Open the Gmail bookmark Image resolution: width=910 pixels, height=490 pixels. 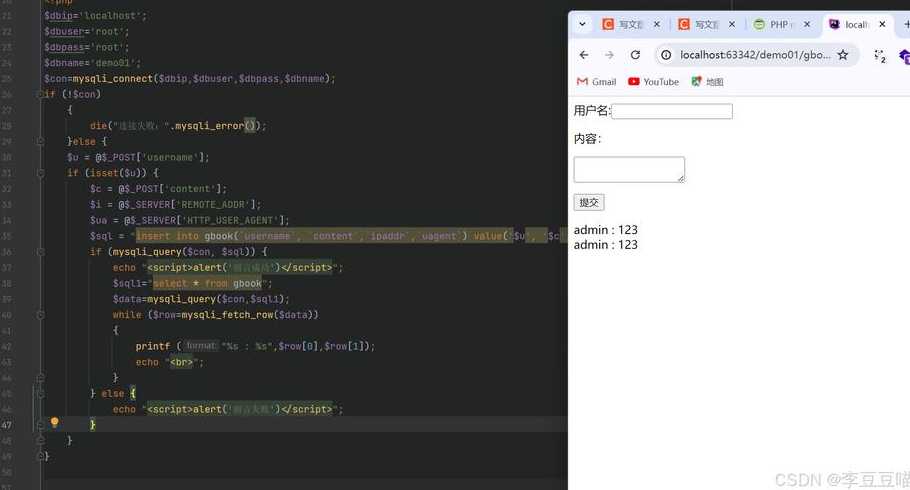click(x=596, y=82)
